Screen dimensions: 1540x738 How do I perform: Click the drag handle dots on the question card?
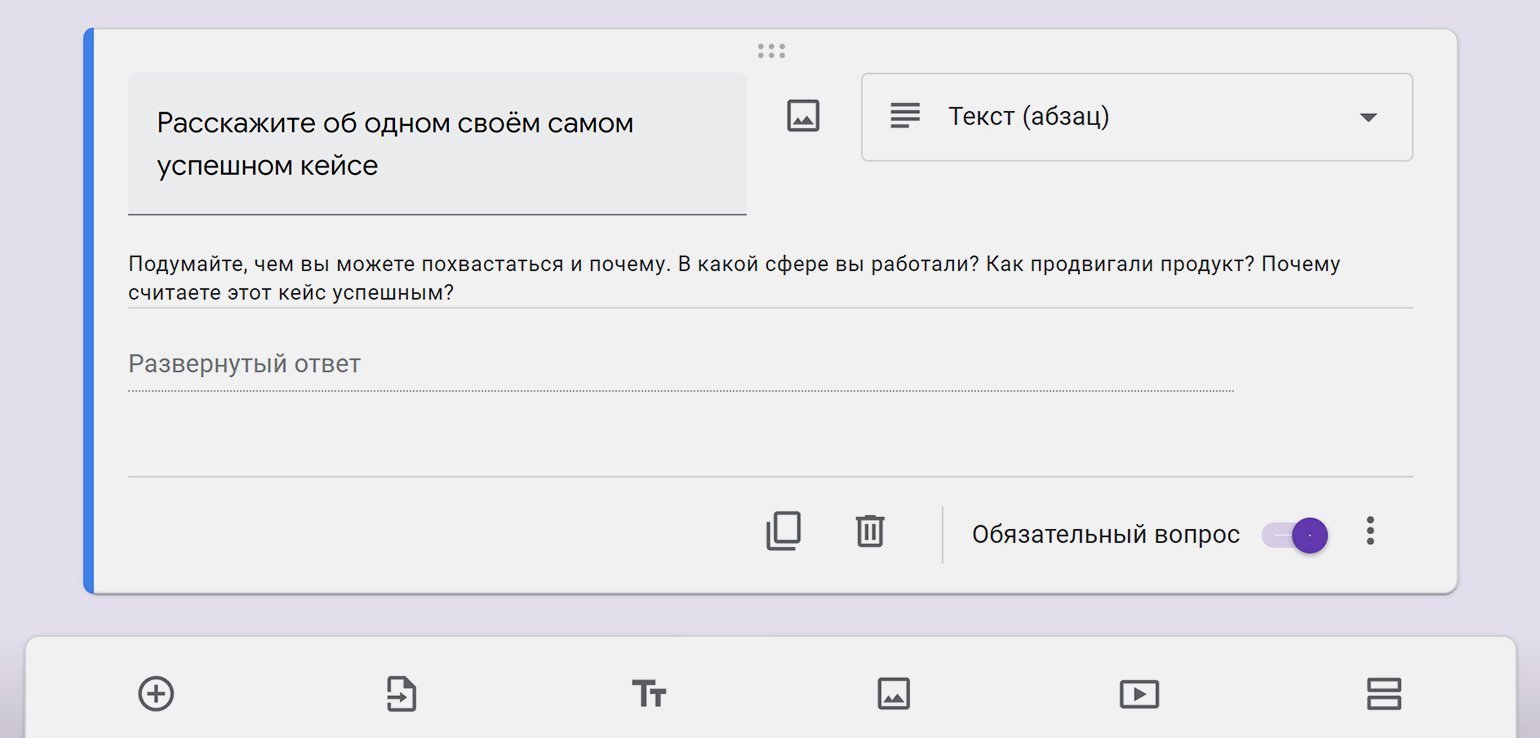point(771,50)
